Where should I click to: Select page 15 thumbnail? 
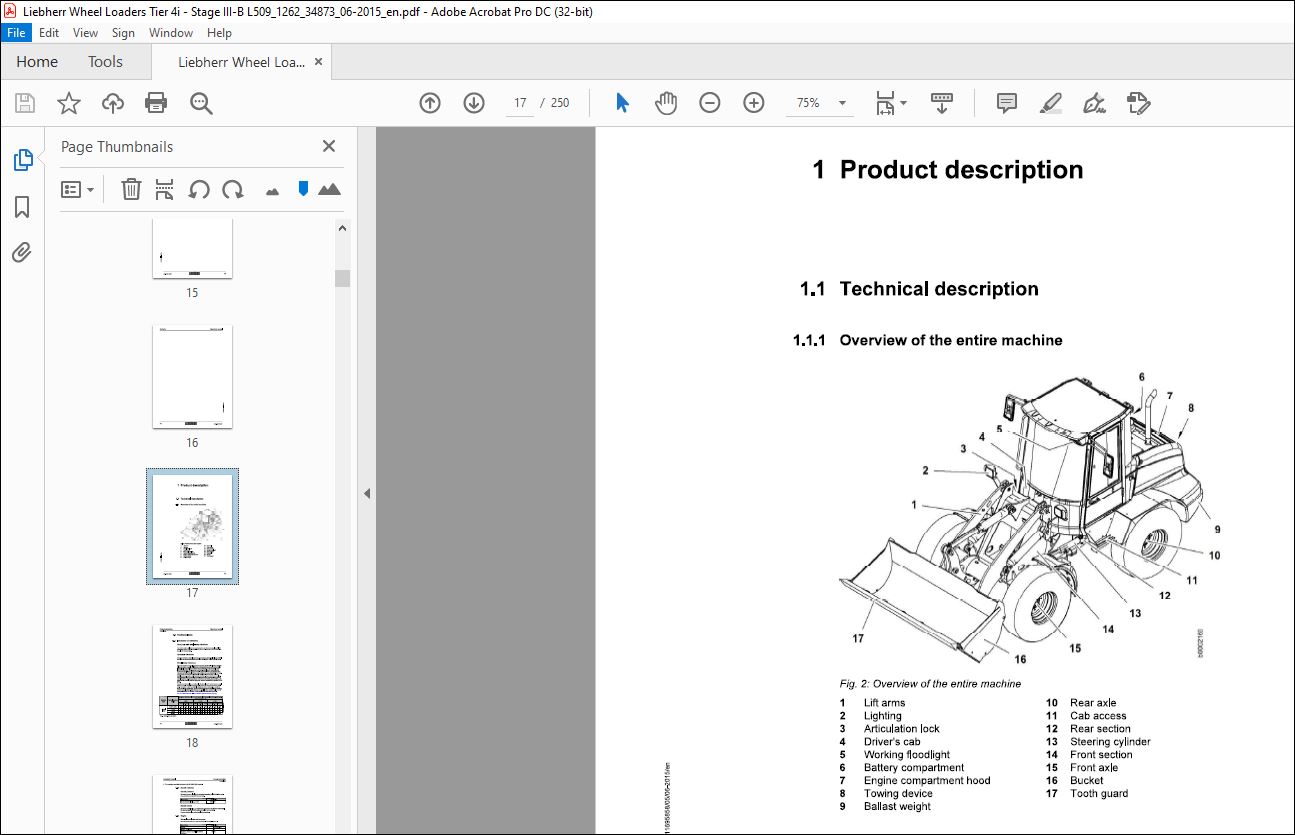[x=192, y=250]
